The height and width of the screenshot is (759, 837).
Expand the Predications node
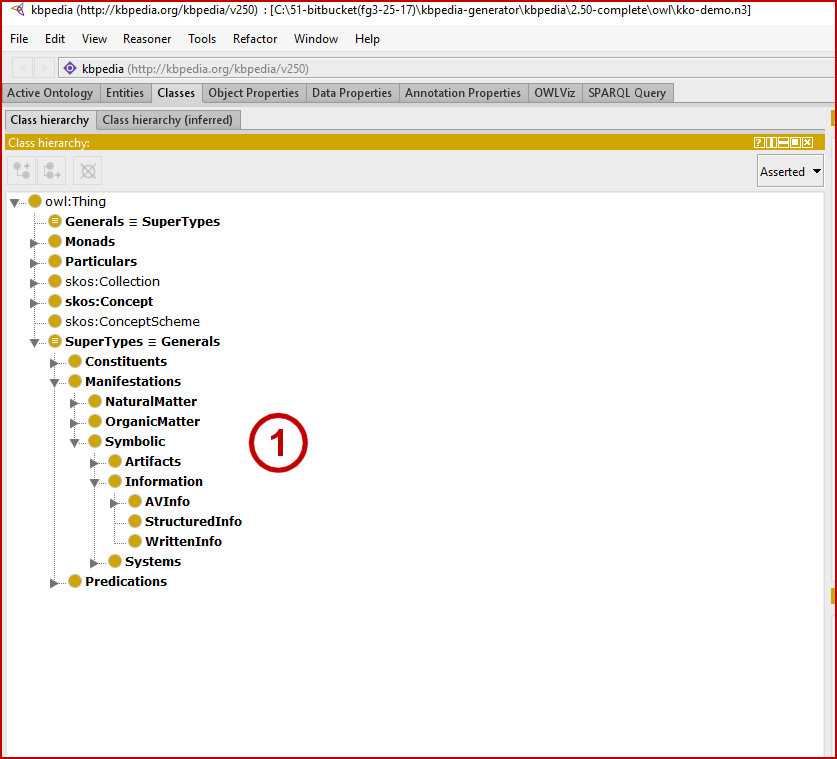coord(54,583)
